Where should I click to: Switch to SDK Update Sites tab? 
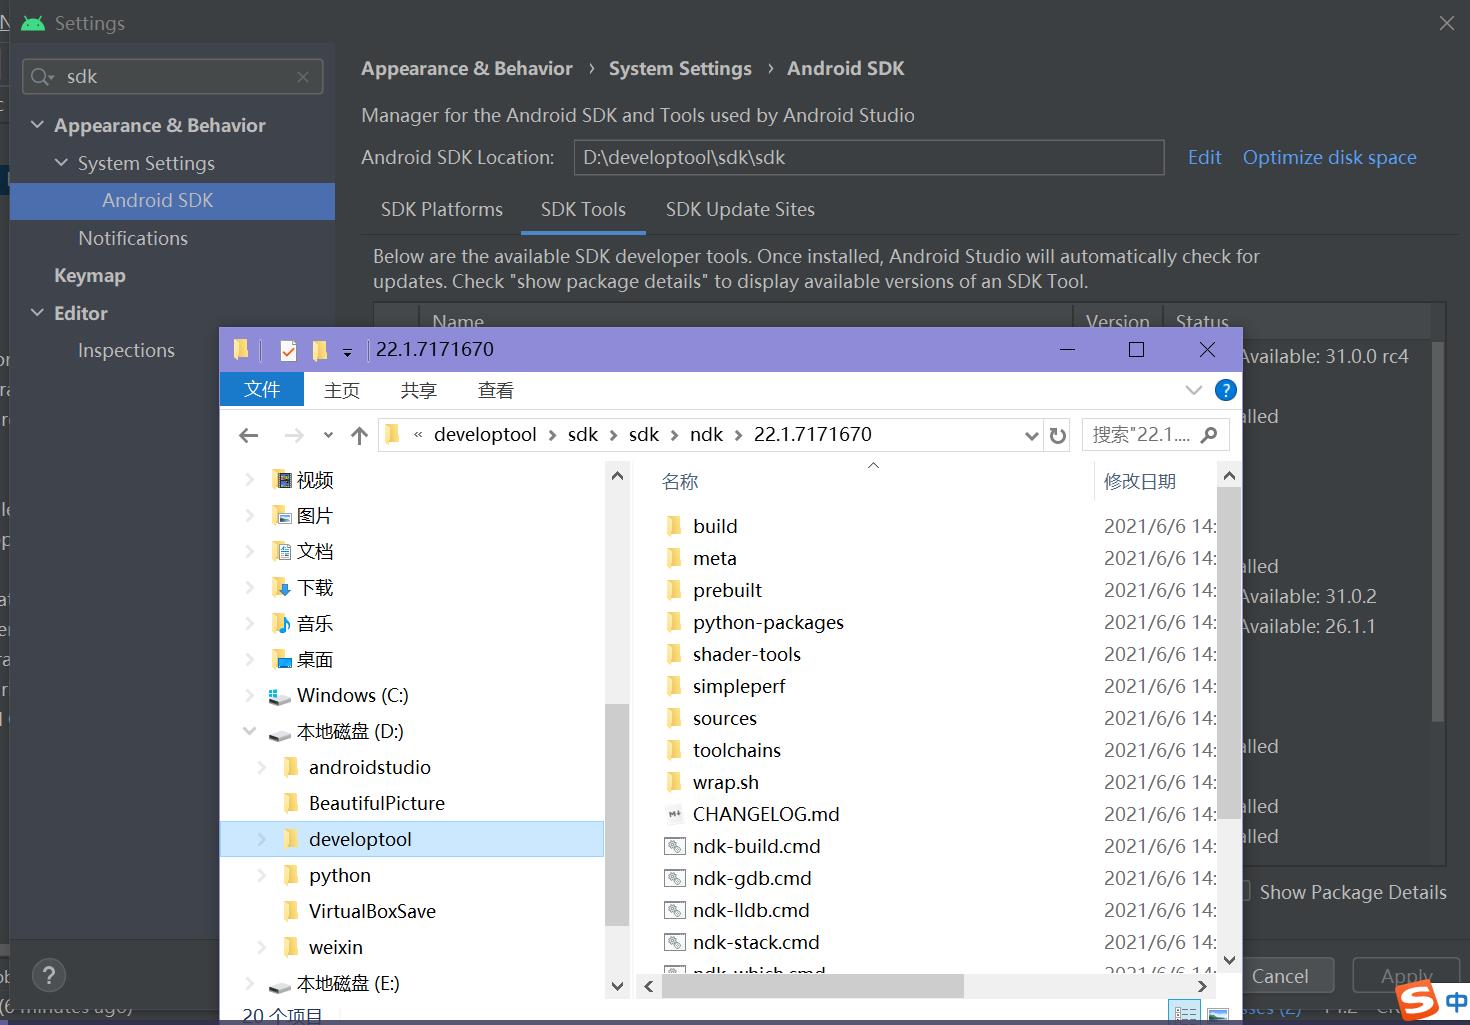(740, 209)
